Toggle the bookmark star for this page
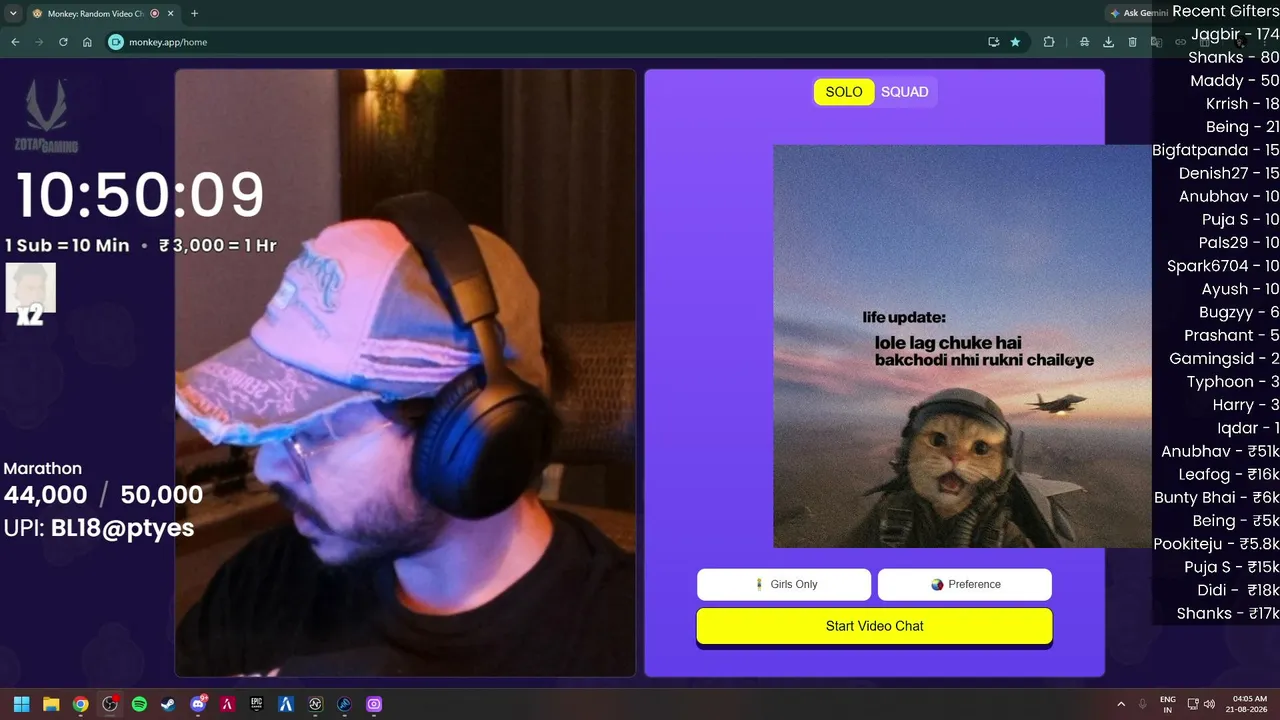Screen dimensions: 1280x720 click(x=1016, y=42)
